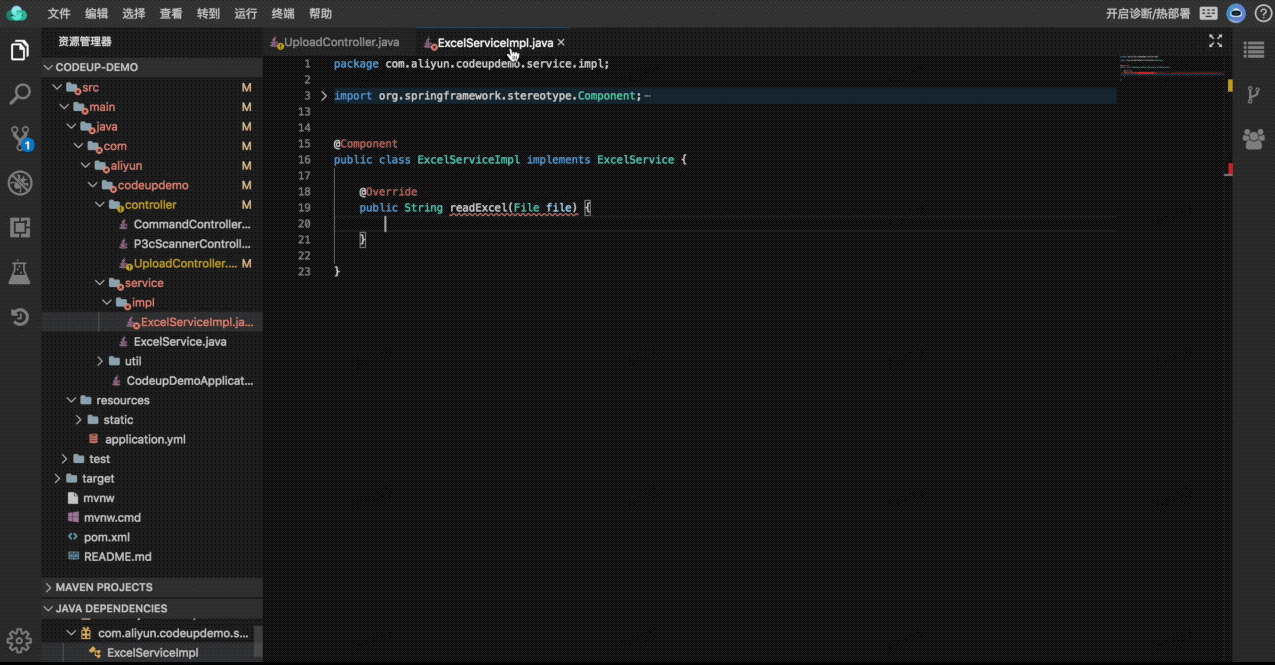Click the pom.xml file icon

[x=73, y=537]
